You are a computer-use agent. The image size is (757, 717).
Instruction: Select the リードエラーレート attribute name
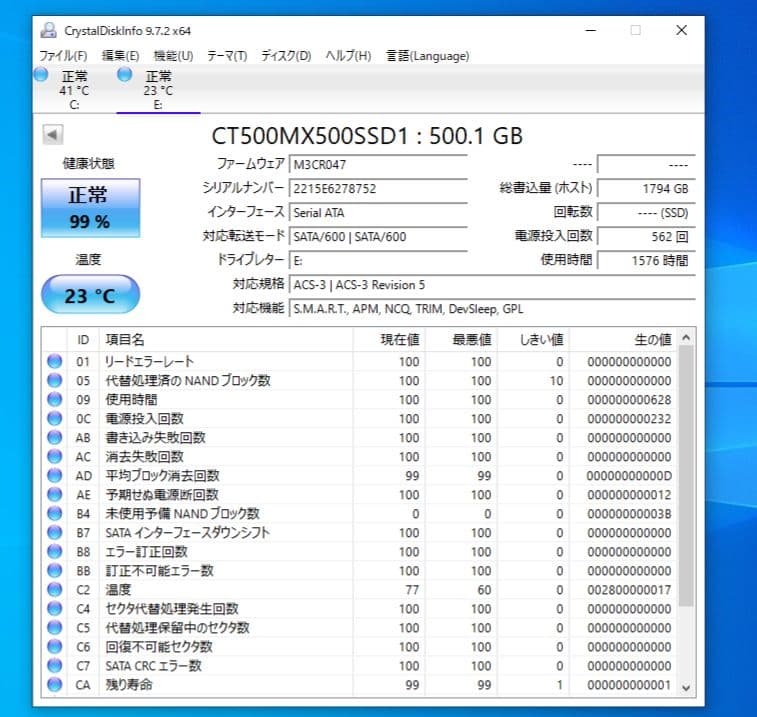click(x=150, y=362)
